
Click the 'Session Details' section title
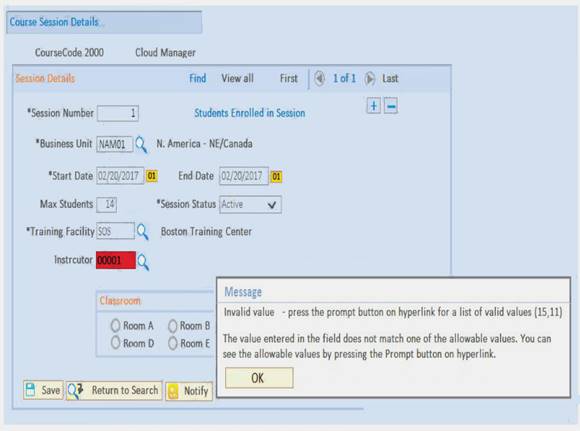[45, 78]
